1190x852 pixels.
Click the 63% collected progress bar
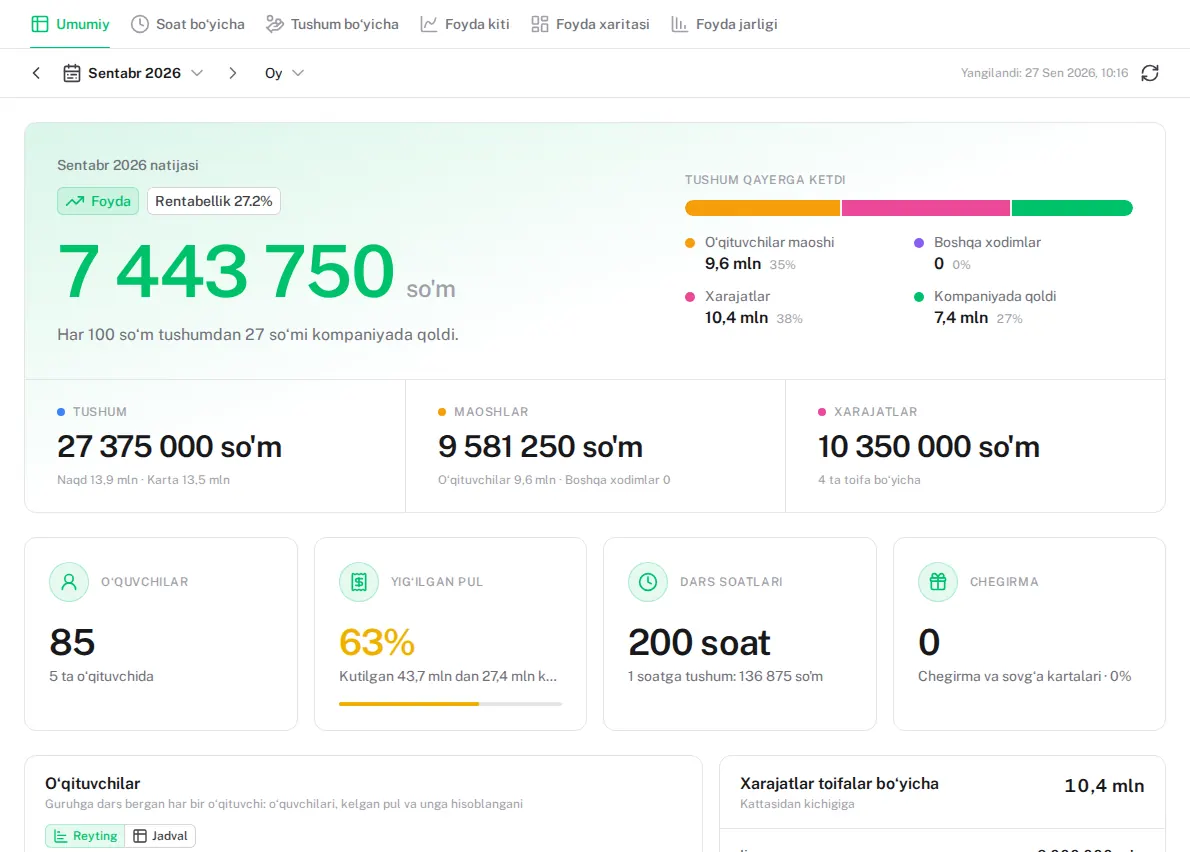coord(450,704)
